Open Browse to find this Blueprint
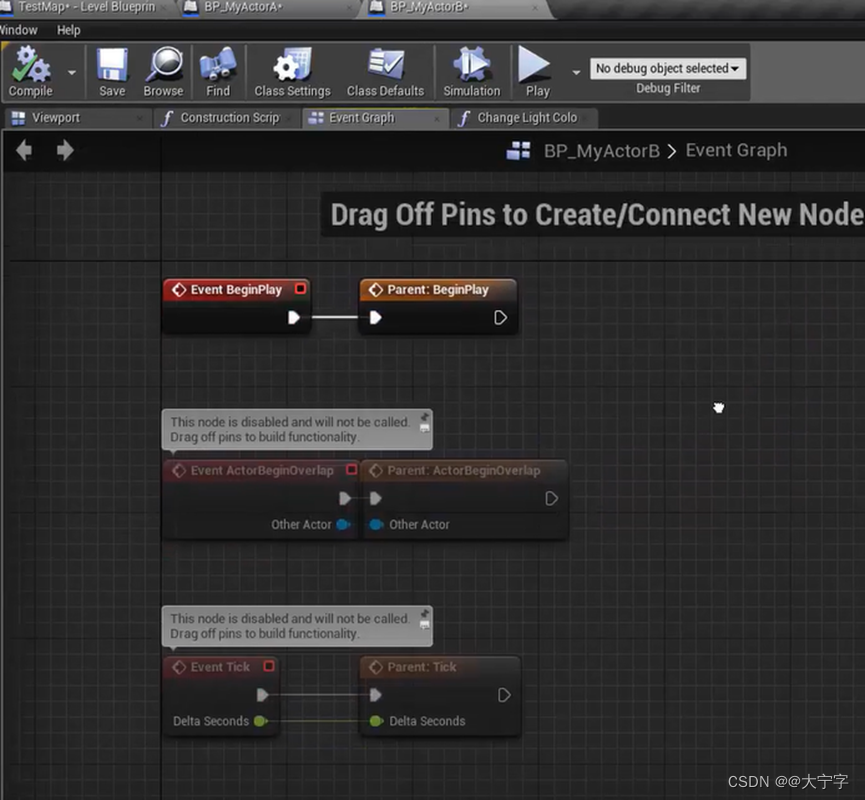The image size is (865, 800). 163,70
